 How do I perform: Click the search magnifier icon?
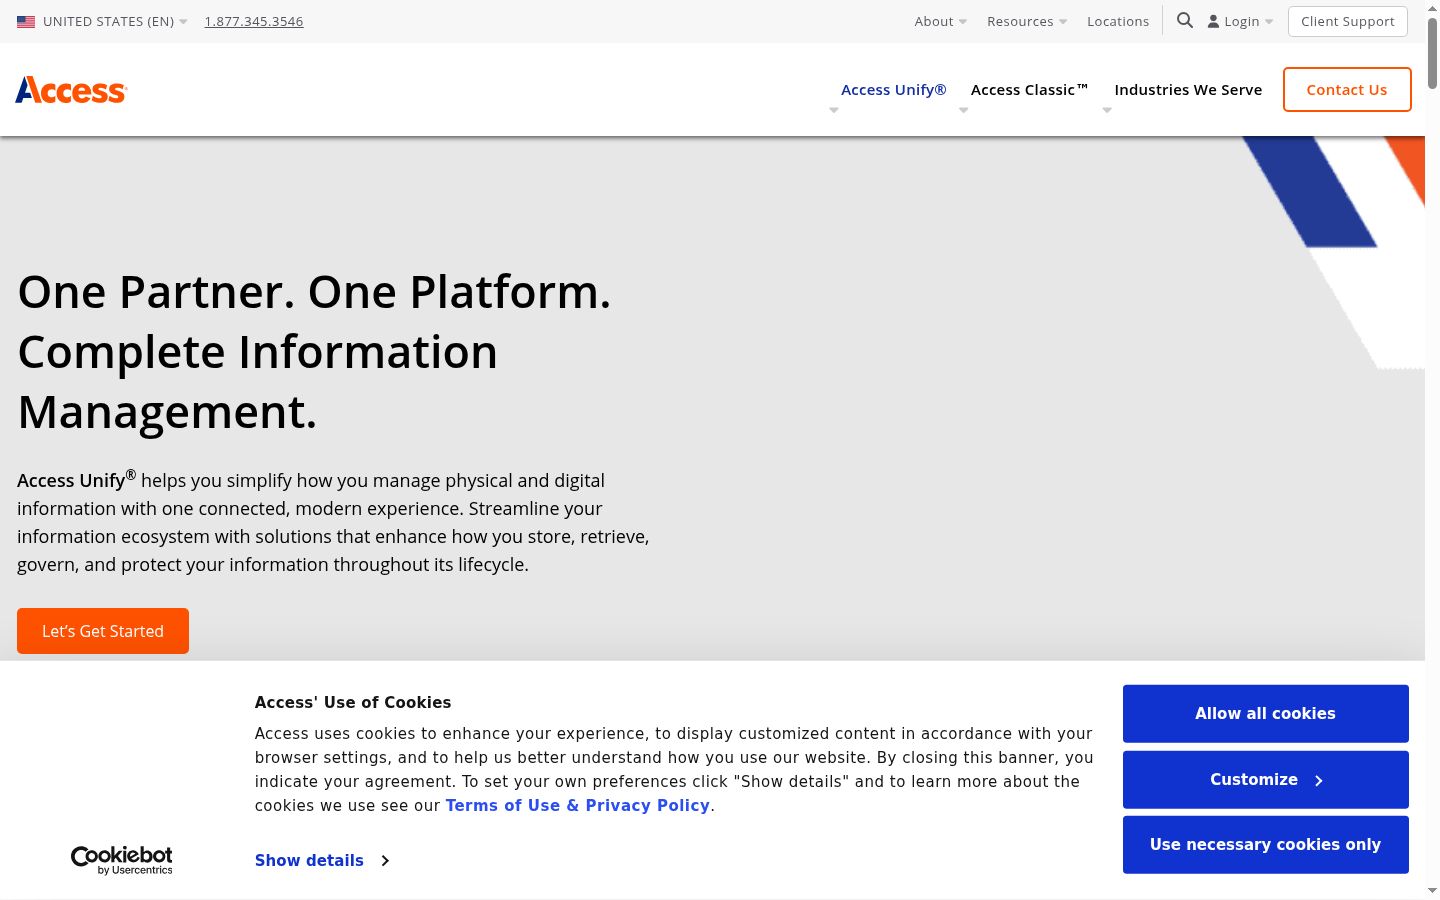[1185, 20]
